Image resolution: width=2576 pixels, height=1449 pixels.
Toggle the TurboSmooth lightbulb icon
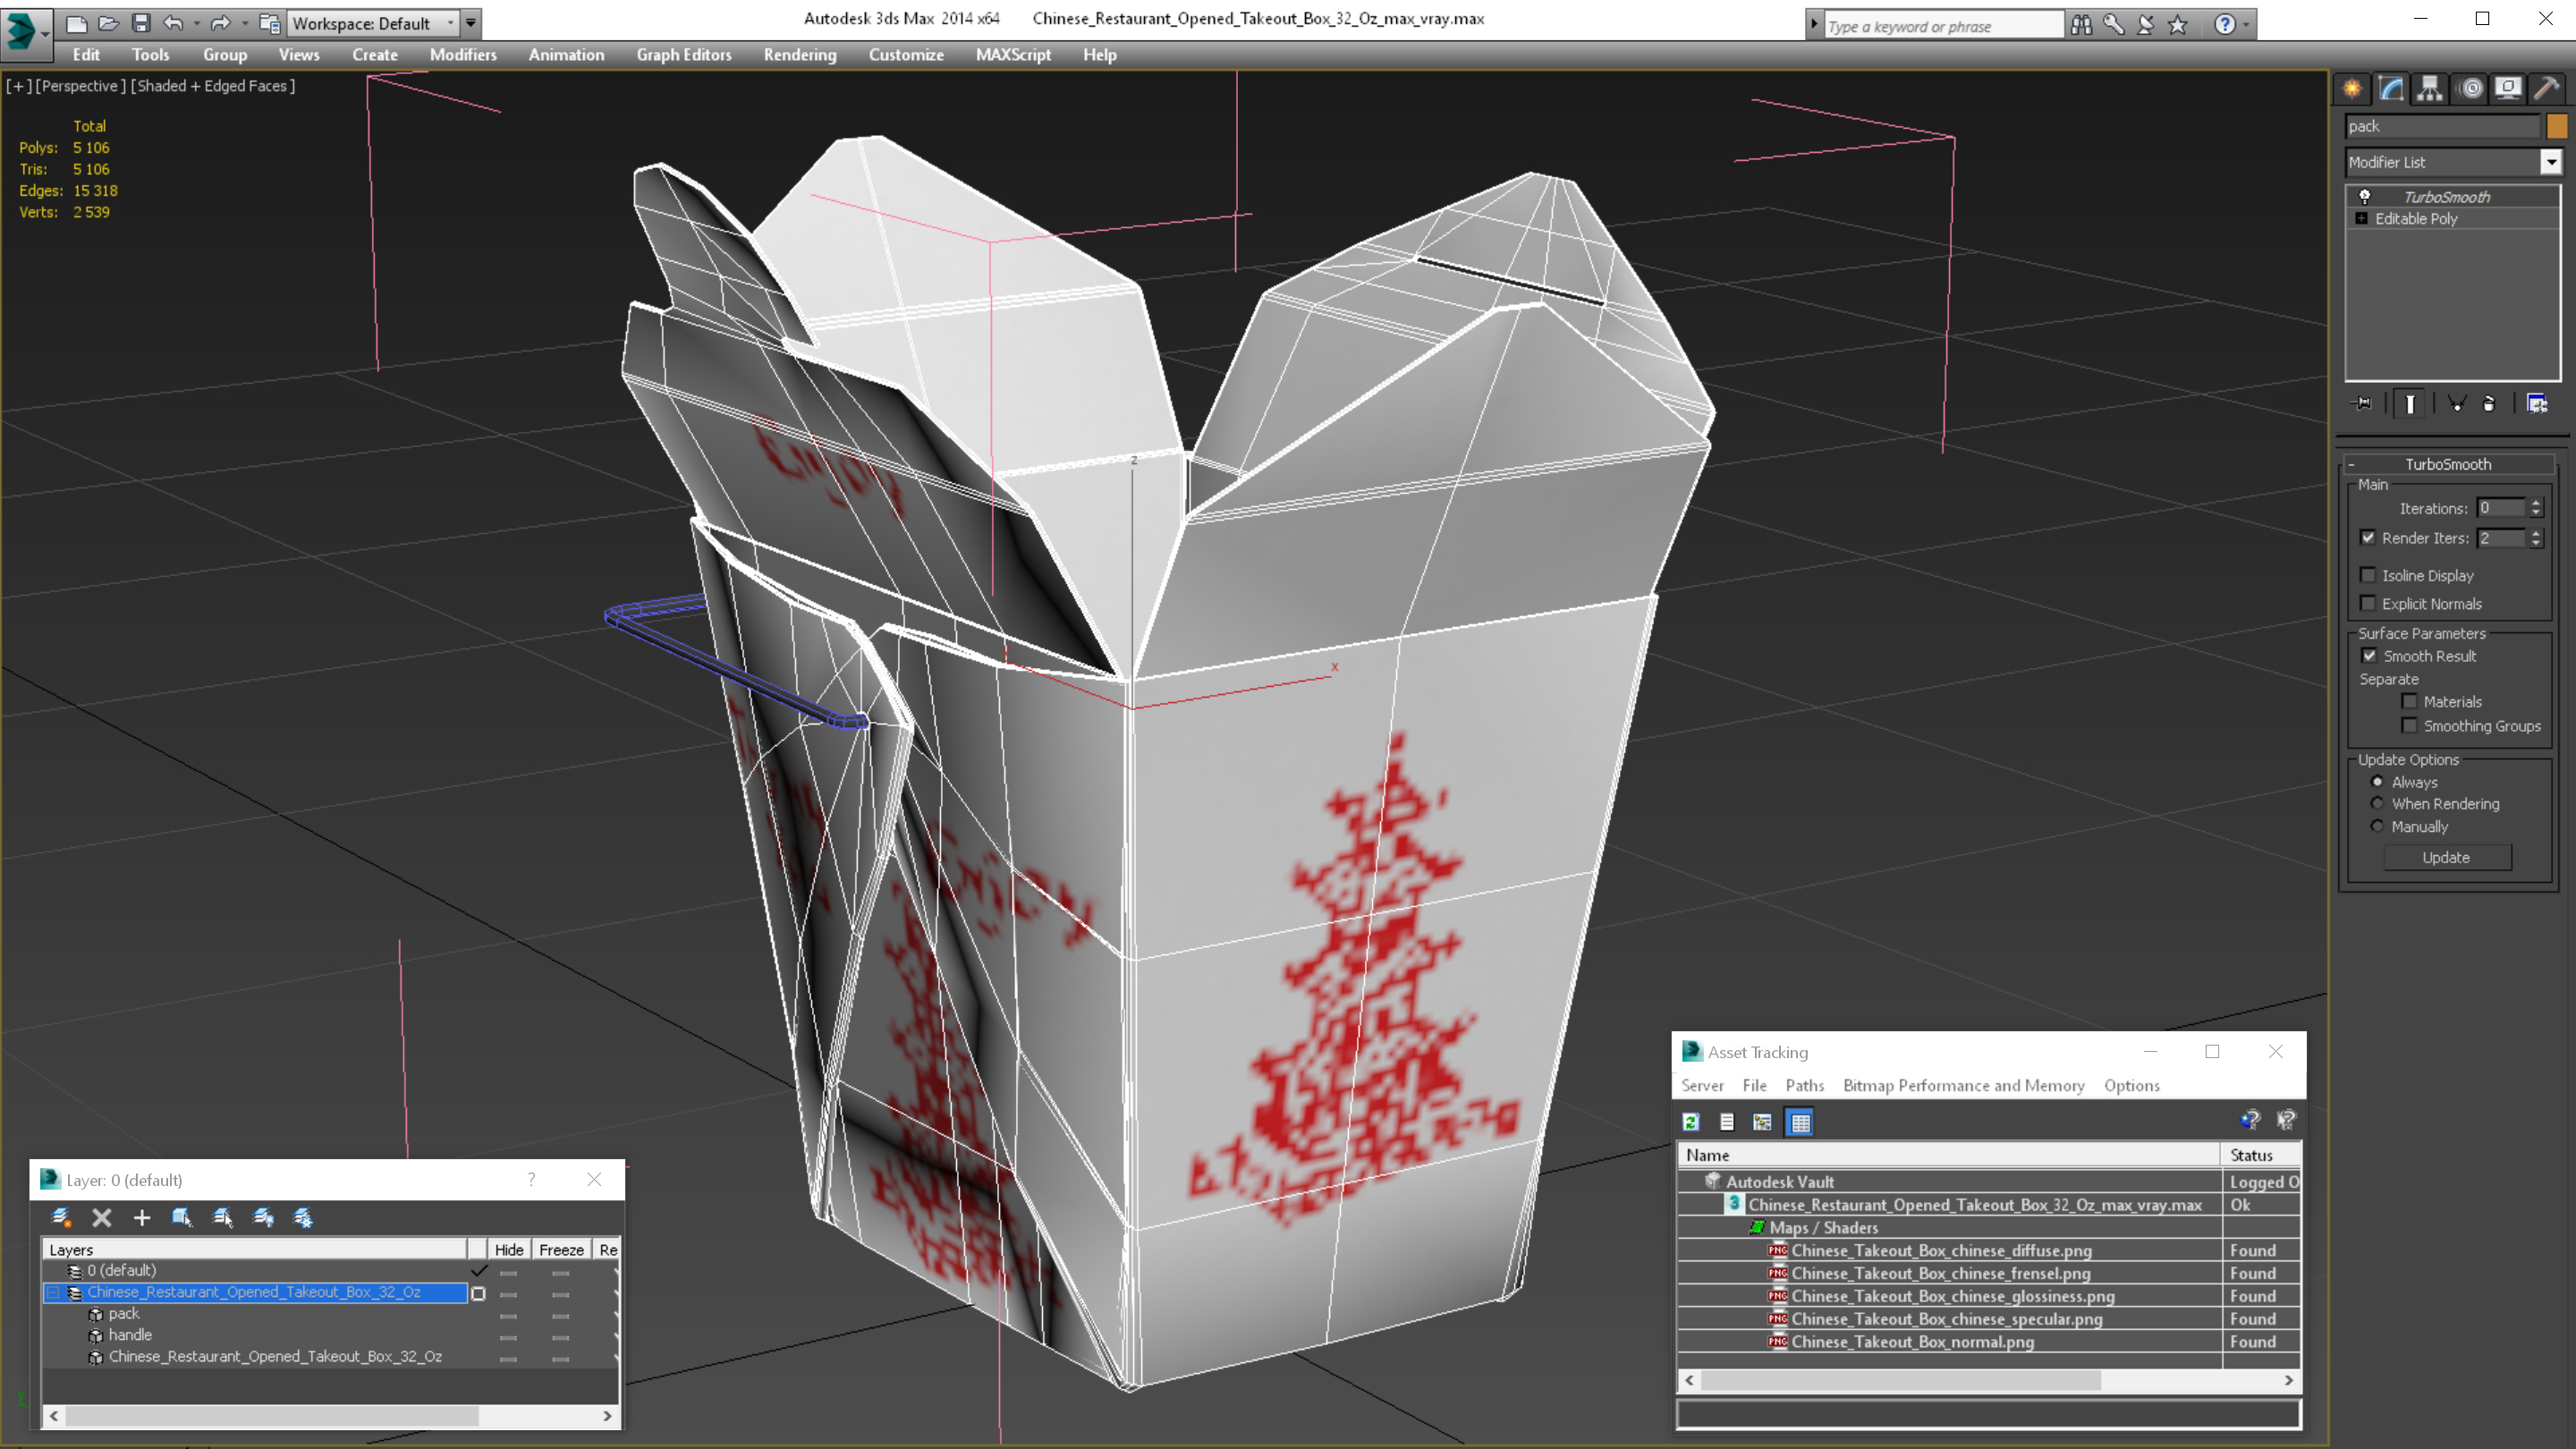tap(2365, 197)
